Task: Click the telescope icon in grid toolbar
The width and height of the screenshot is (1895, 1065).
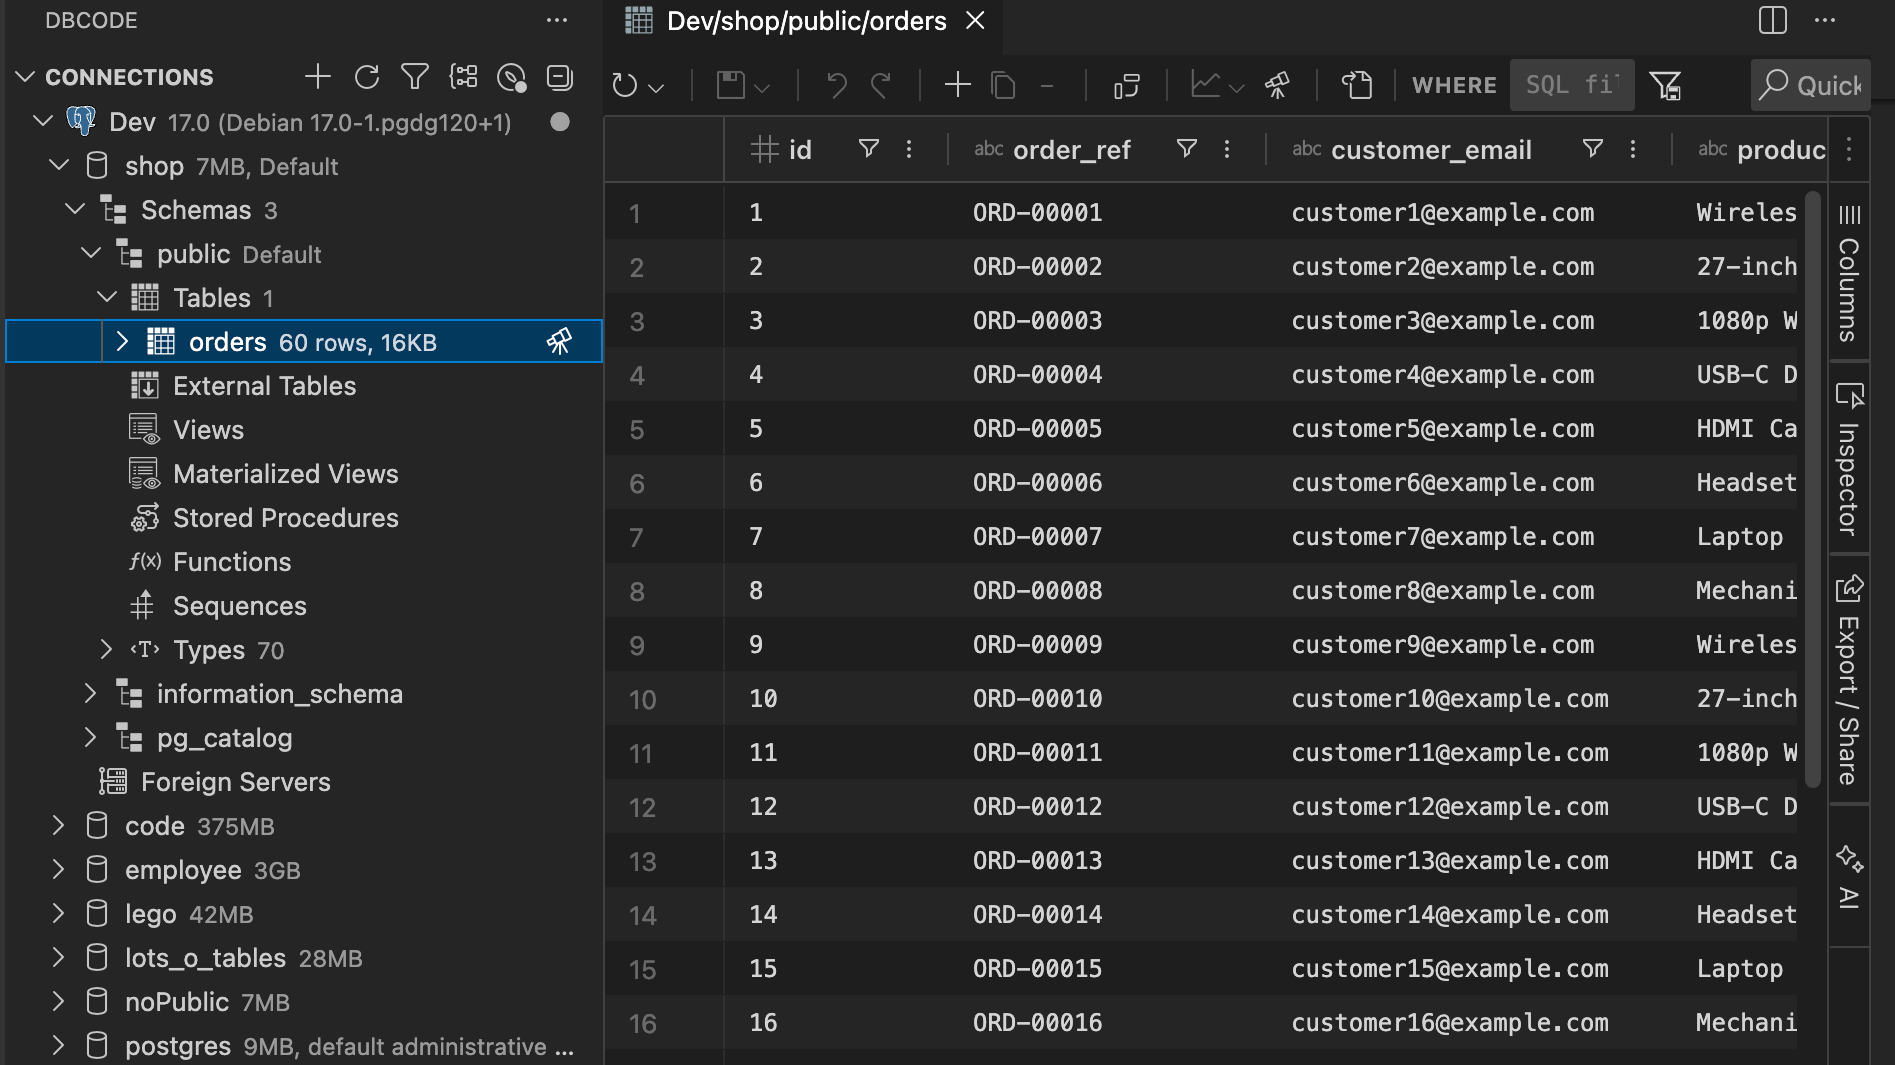Action: click(x=1277, y=86)
